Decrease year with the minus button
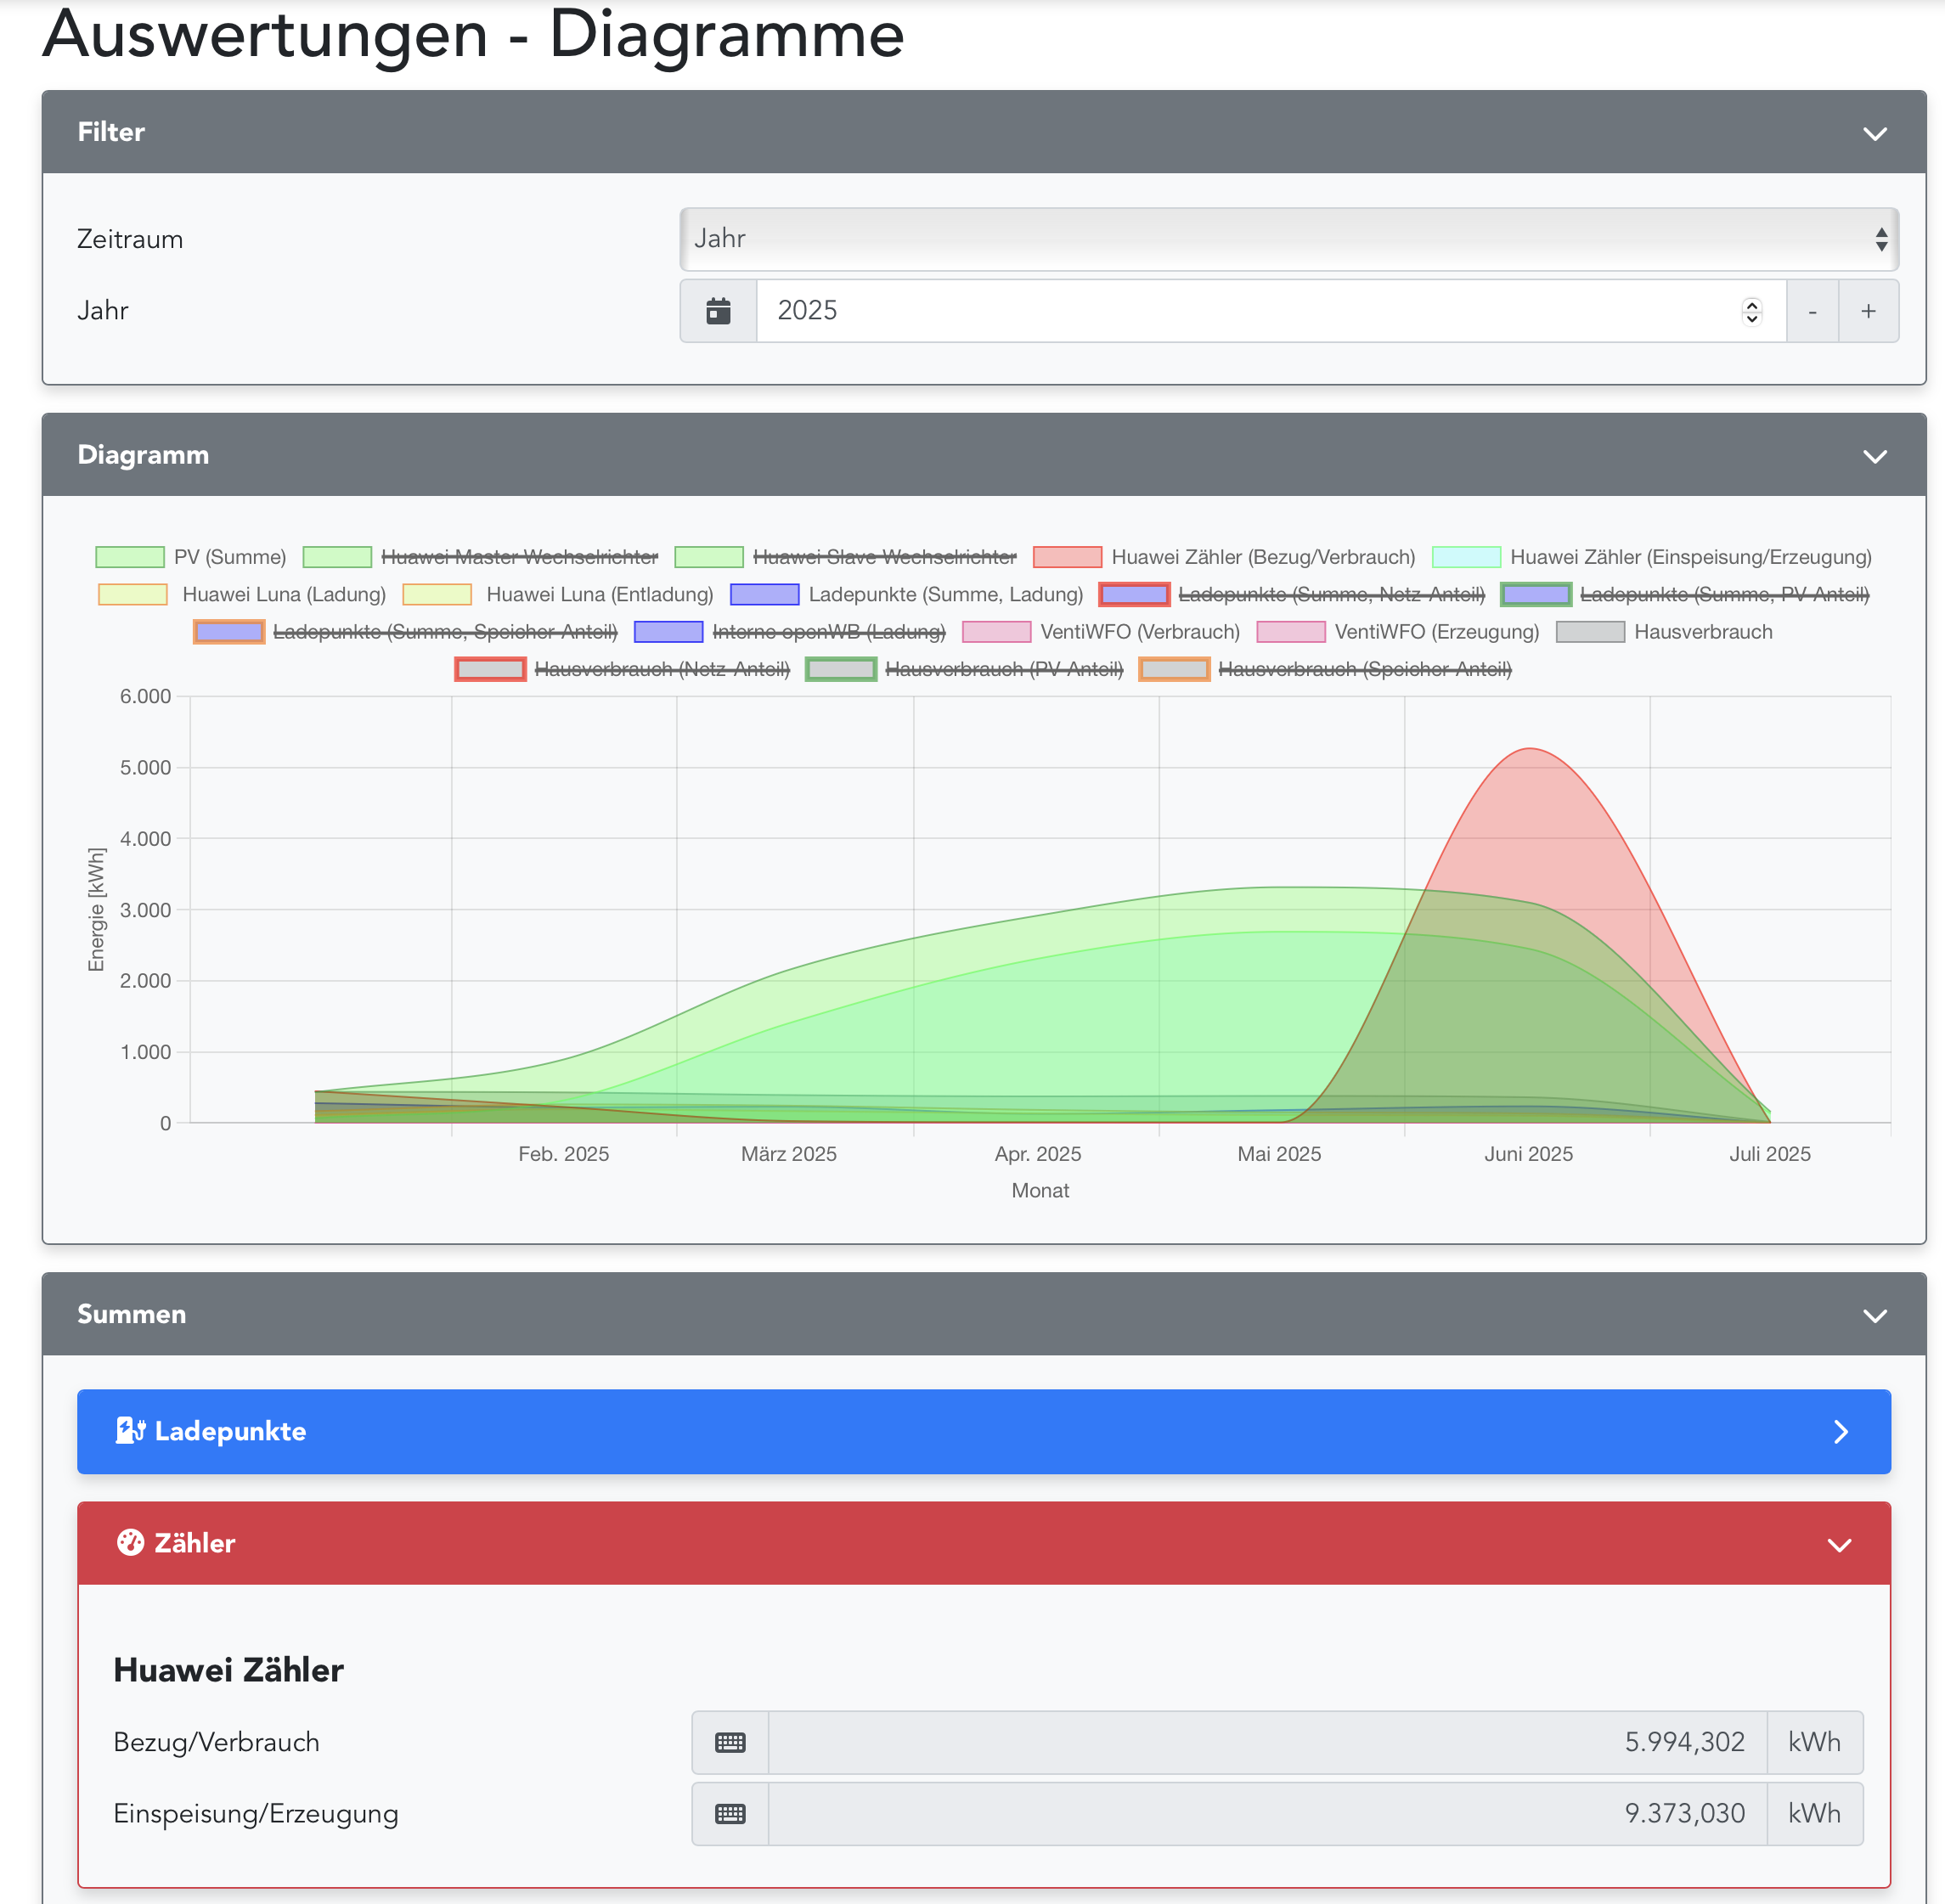The height and width of the screenshot is (1904, 1945). 1812,311
